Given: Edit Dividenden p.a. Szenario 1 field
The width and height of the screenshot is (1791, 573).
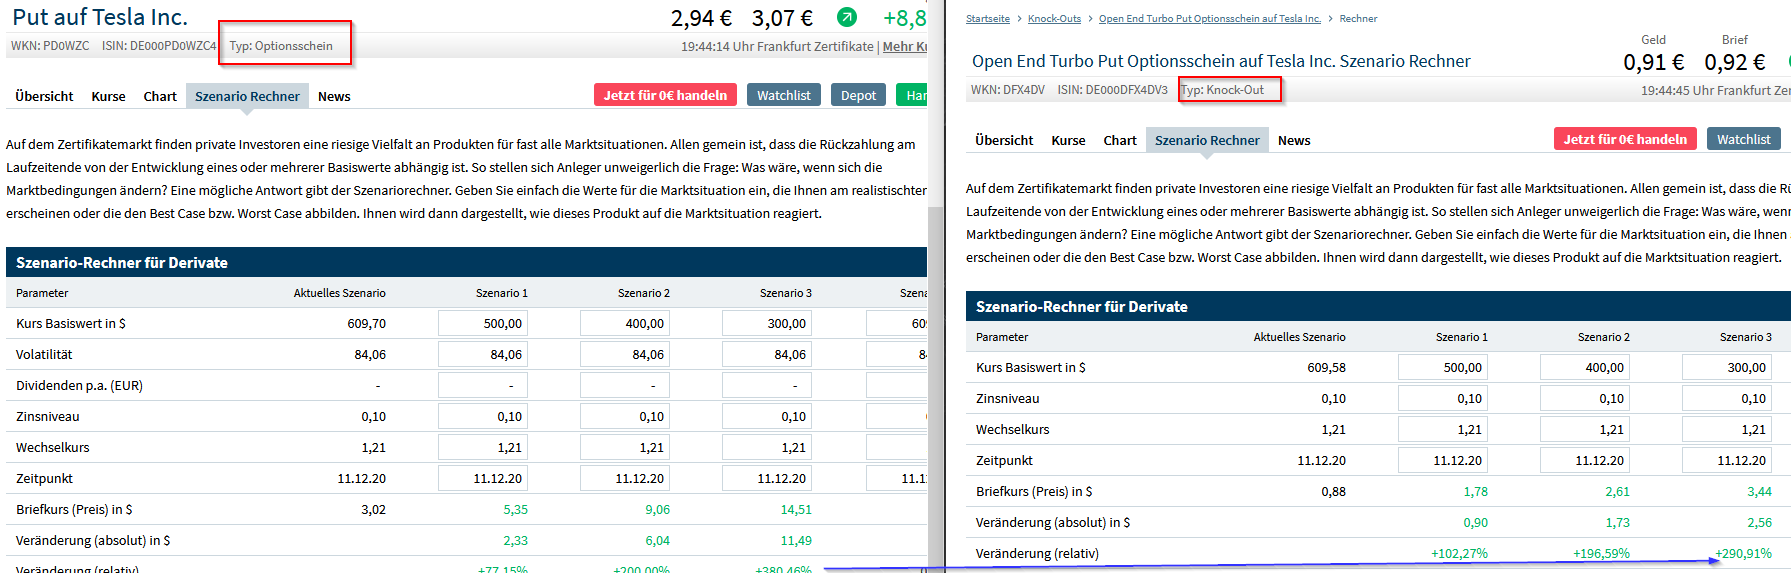Looking at the screenshot, I should (482, 385).
